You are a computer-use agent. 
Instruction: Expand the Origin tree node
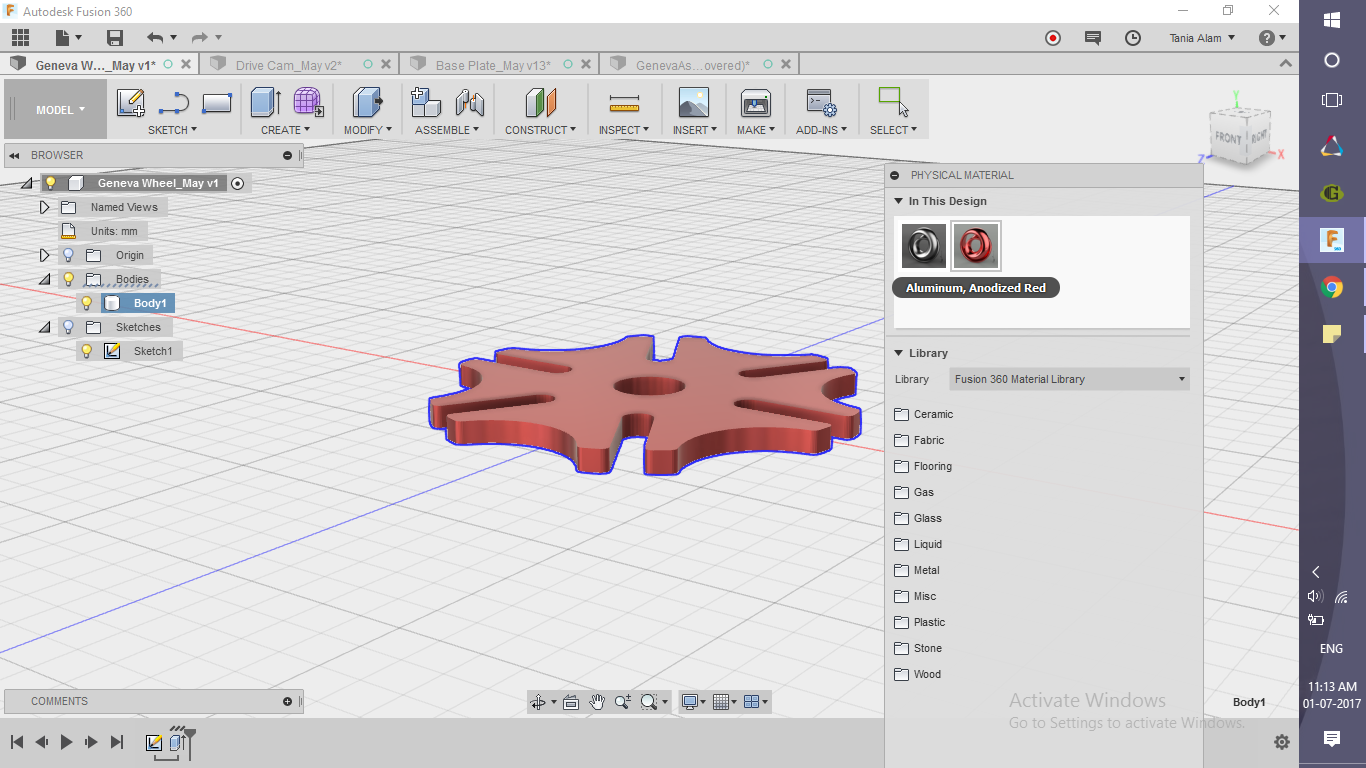(44, 255)
